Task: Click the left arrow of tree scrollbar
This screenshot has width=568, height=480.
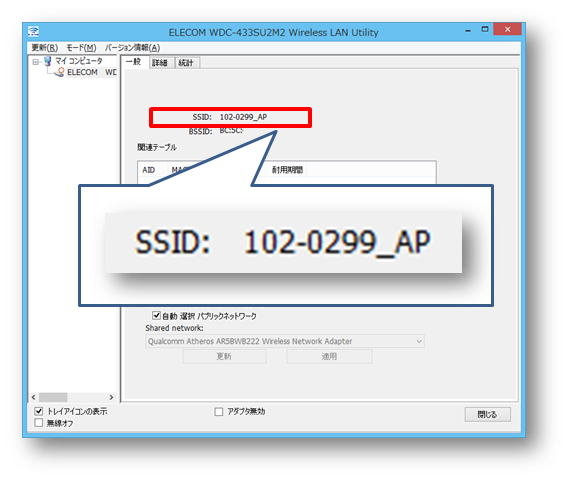Action: pos(33,397)
